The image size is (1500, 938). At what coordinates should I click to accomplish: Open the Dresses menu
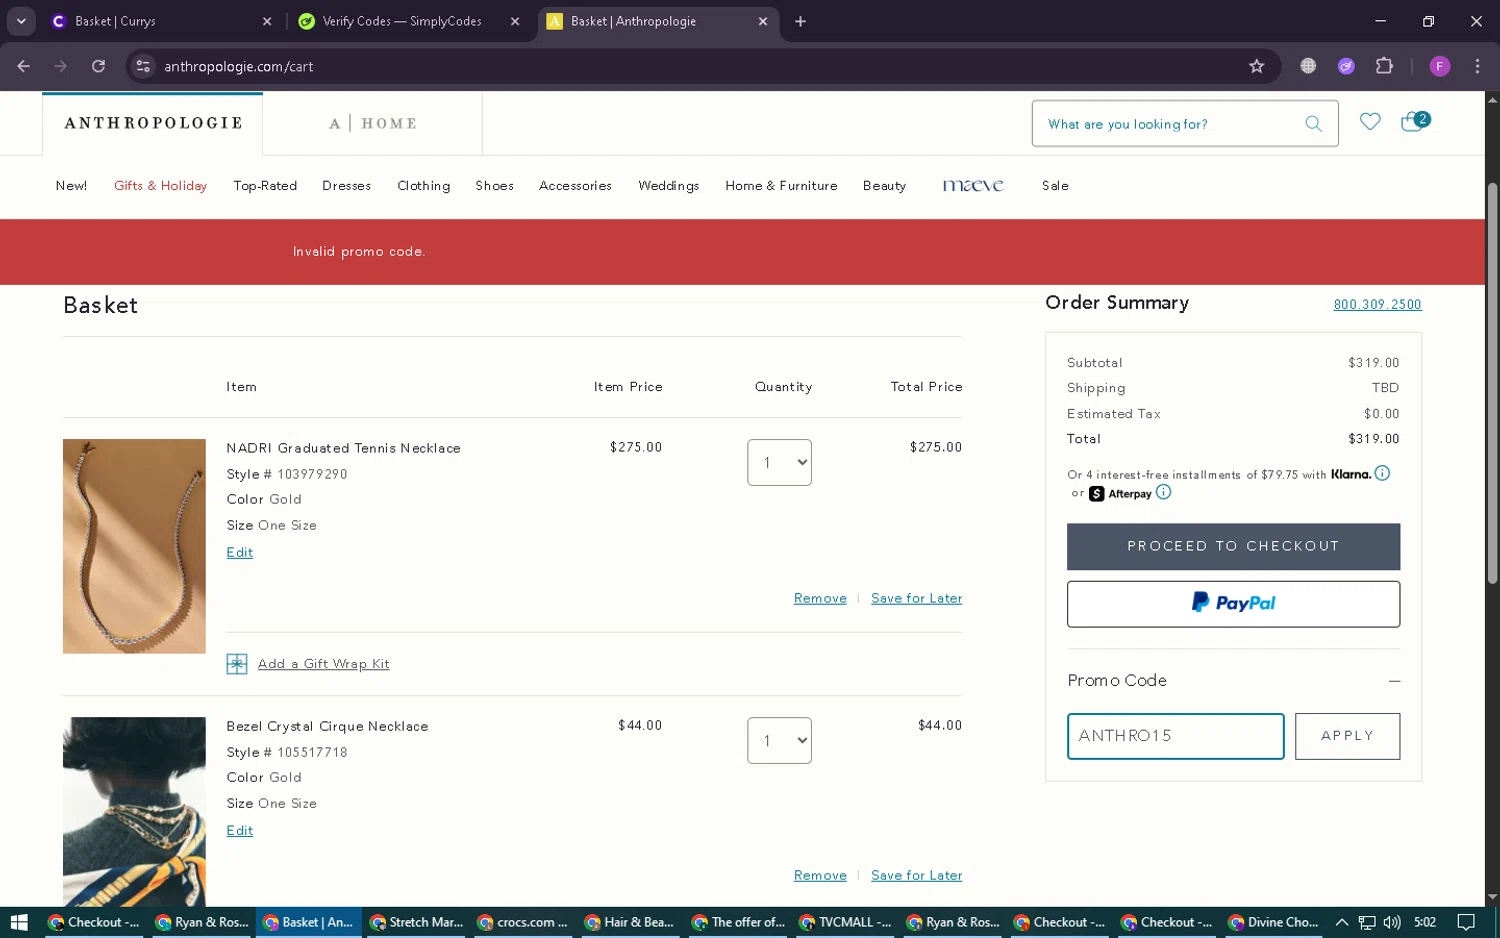pos(346,186)
